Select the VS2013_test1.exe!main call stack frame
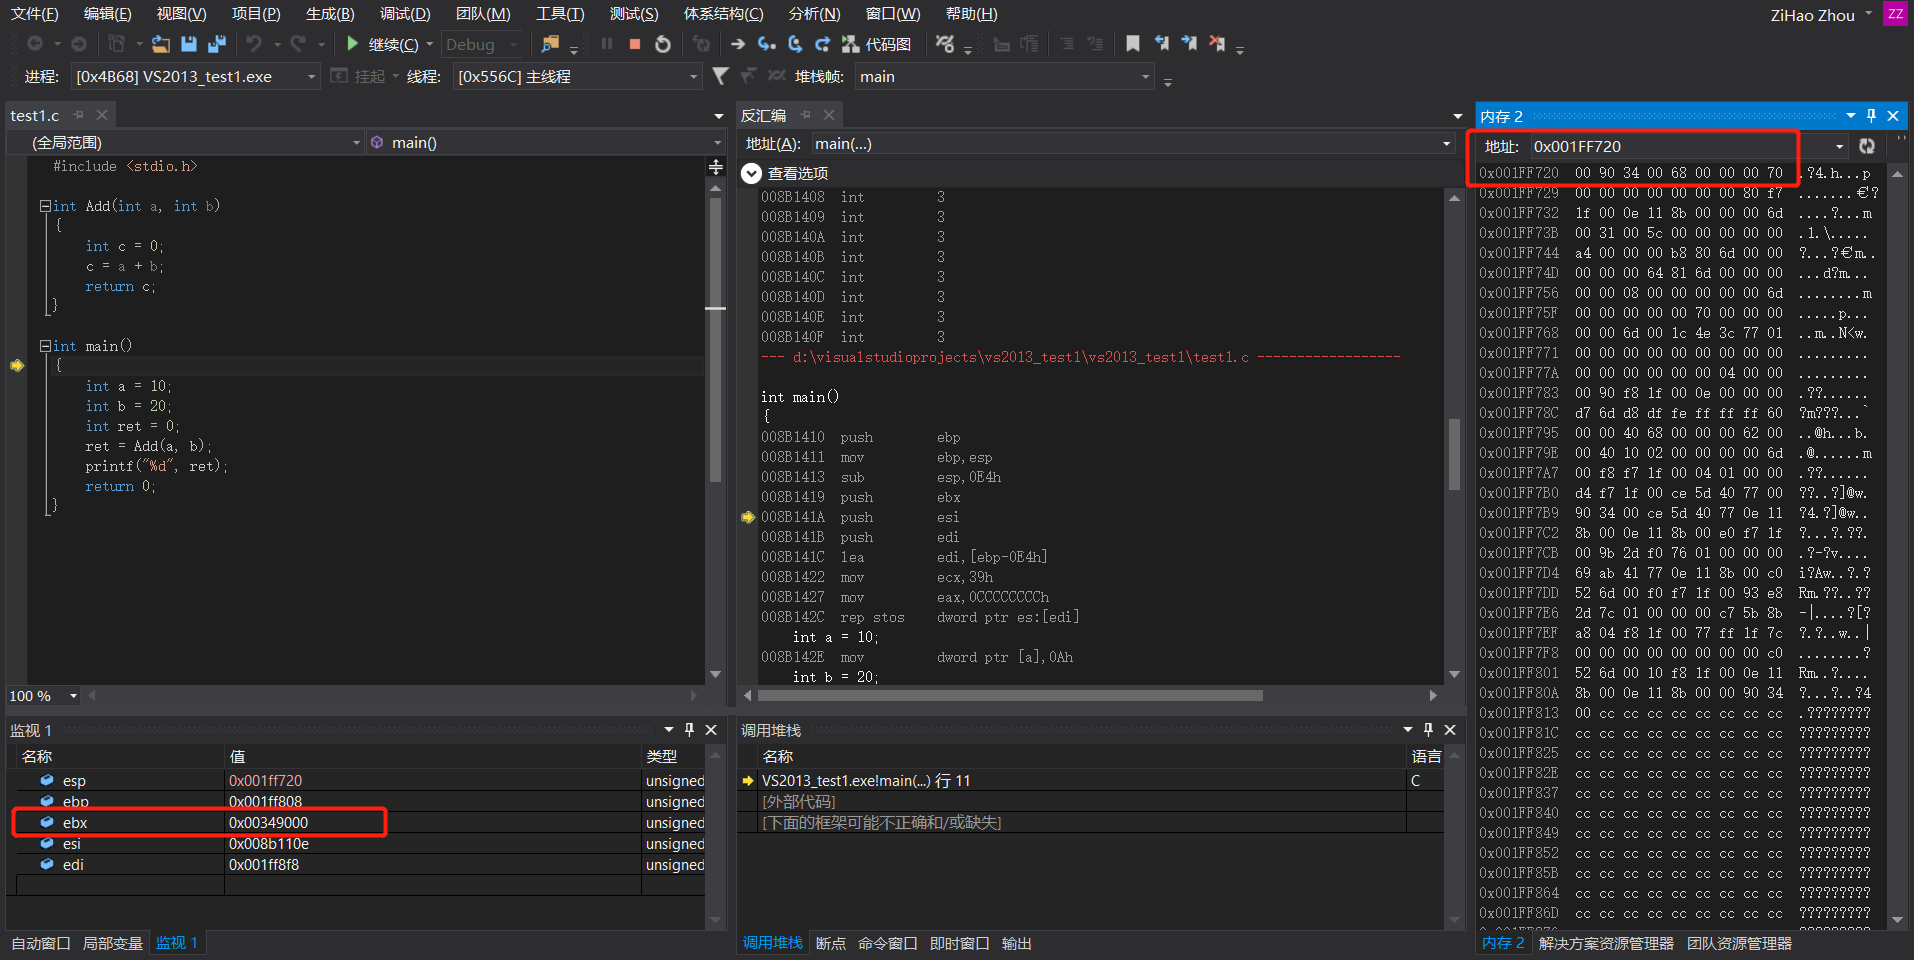This screenshot has width=1914, height=960. [x=866, y=781]
